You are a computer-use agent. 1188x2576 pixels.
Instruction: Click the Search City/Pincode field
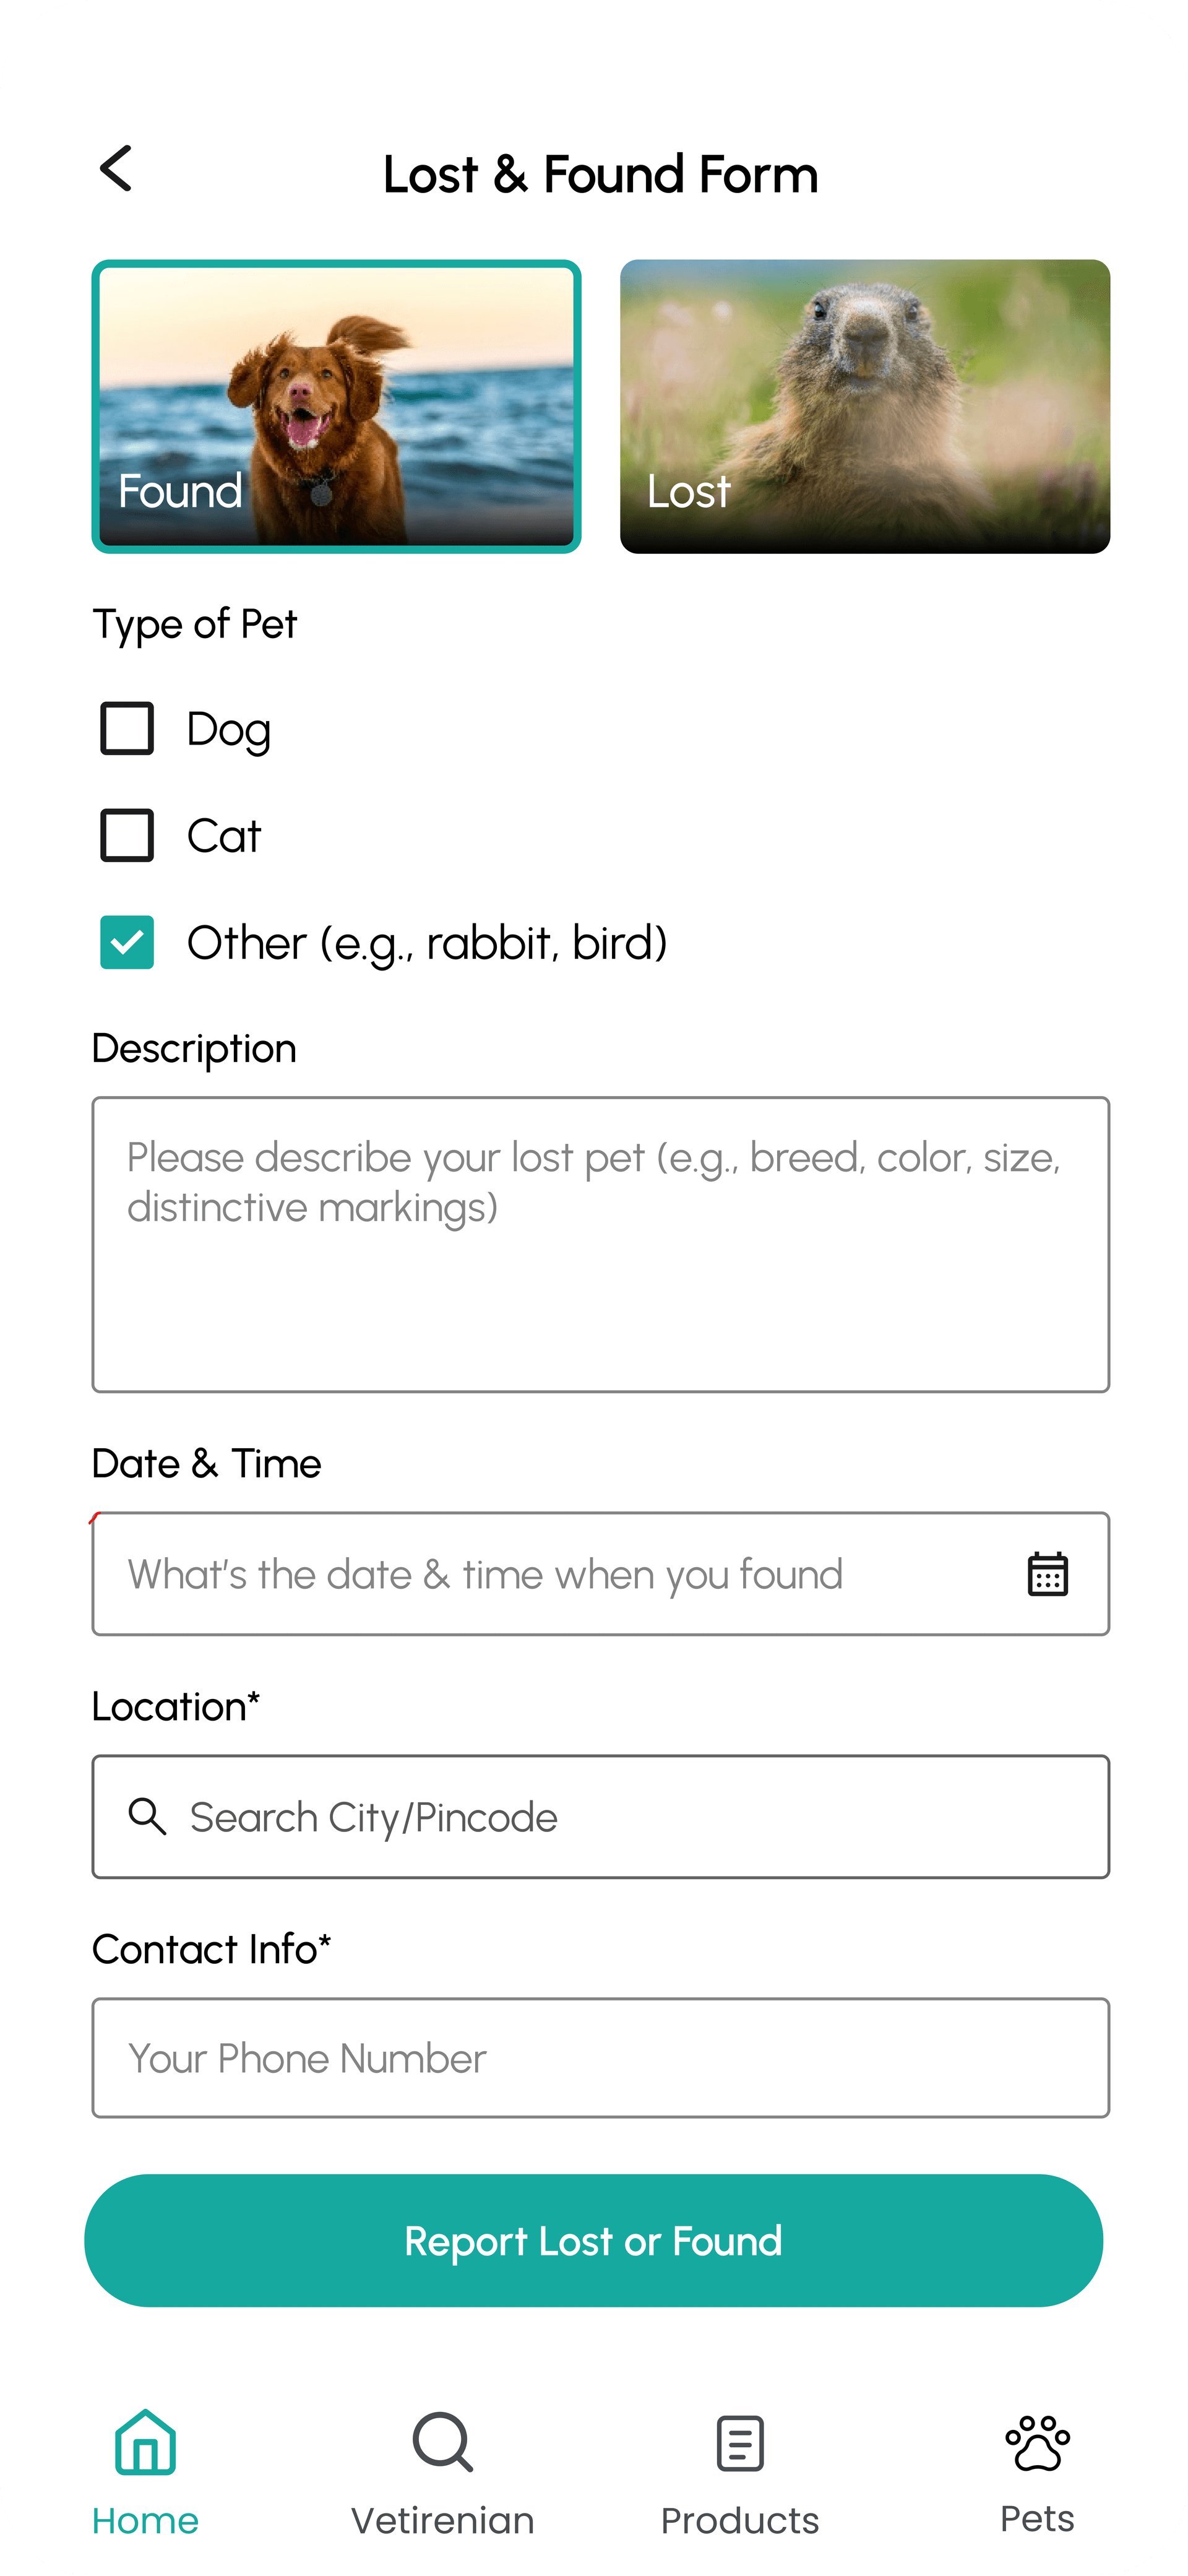point(600,1816)
